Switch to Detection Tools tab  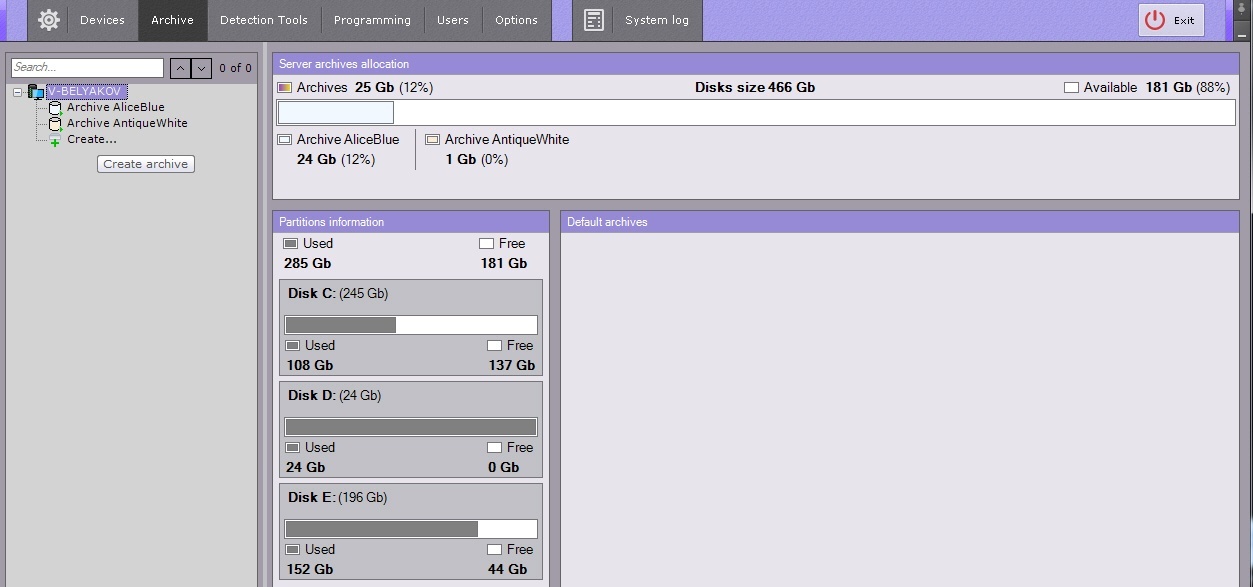coord(264,20)
